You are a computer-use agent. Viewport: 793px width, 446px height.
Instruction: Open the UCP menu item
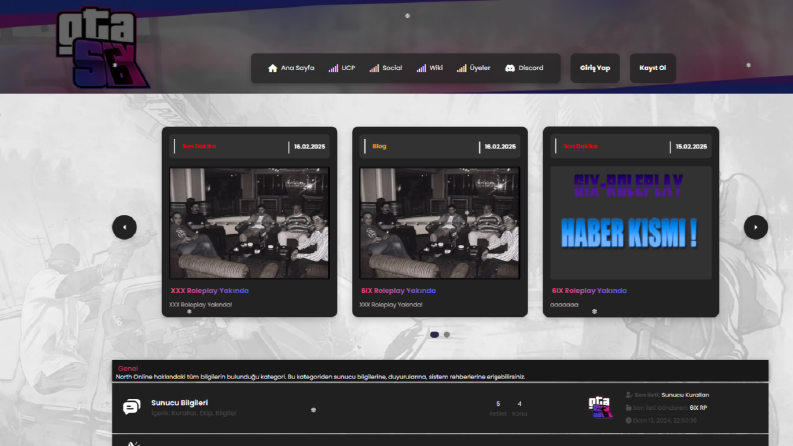pyautogui.click(x=342, y=68)
